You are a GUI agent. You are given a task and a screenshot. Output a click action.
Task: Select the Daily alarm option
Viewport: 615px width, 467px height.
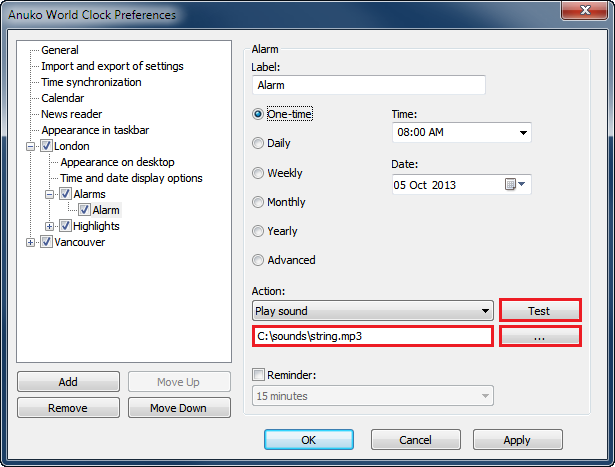coord(258,144)
